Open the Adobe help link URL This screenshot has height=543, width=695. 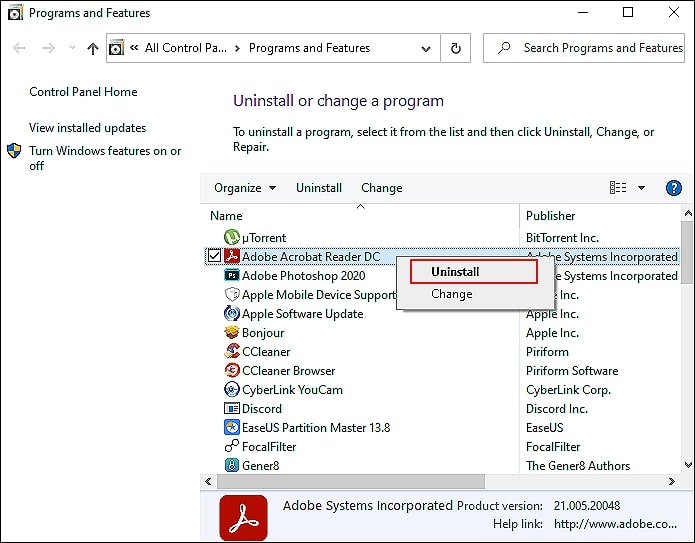[615, 524]
